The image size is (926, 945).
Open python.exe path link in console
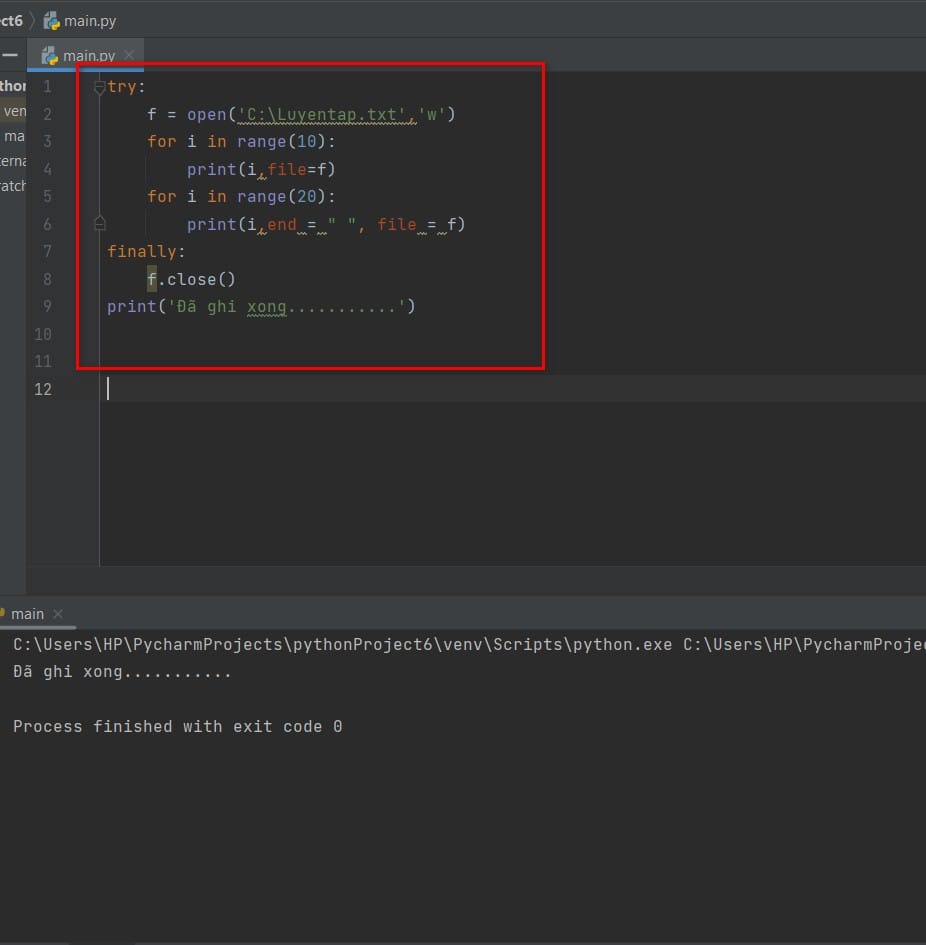[342, 644]
